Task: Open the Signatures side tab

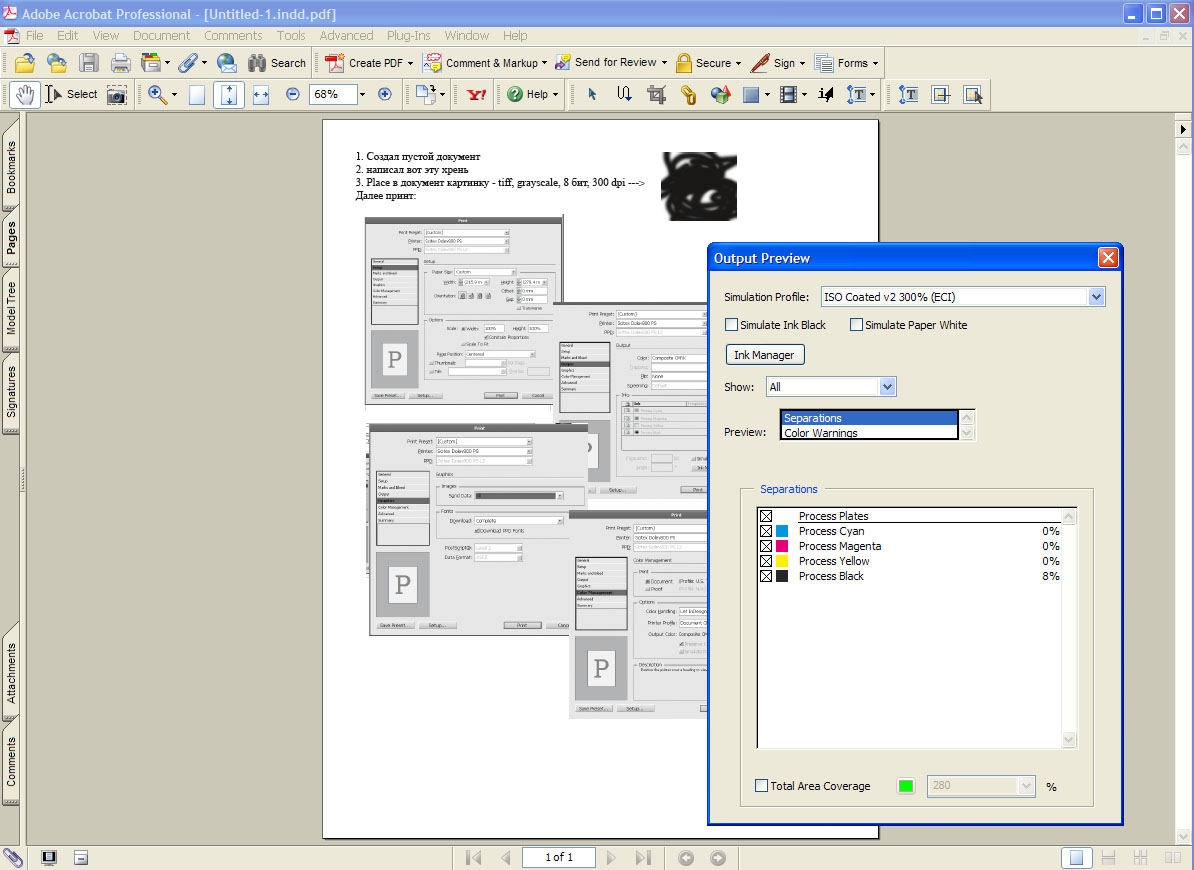Action: pyautogui.click(x=11, y=391)
